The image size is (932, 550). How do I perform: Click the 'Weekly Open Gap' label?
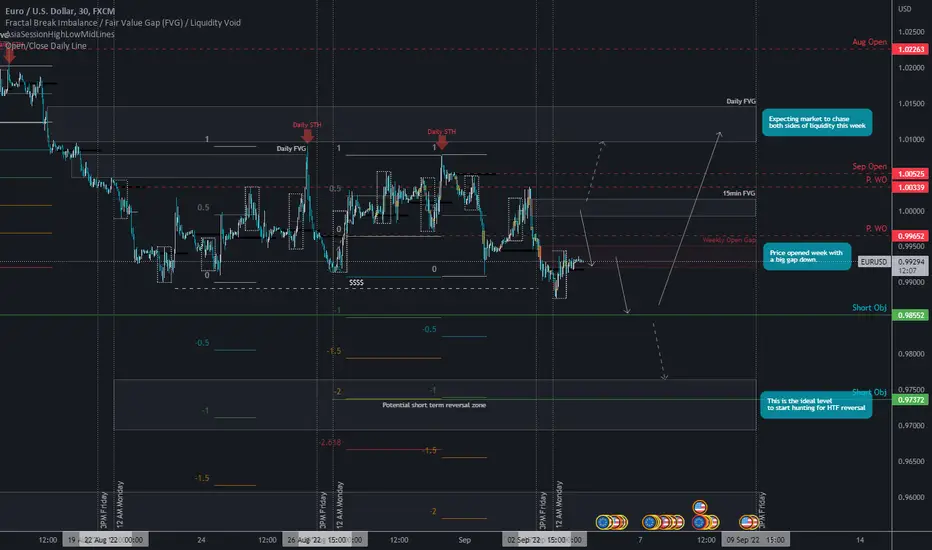click(729, 240)
